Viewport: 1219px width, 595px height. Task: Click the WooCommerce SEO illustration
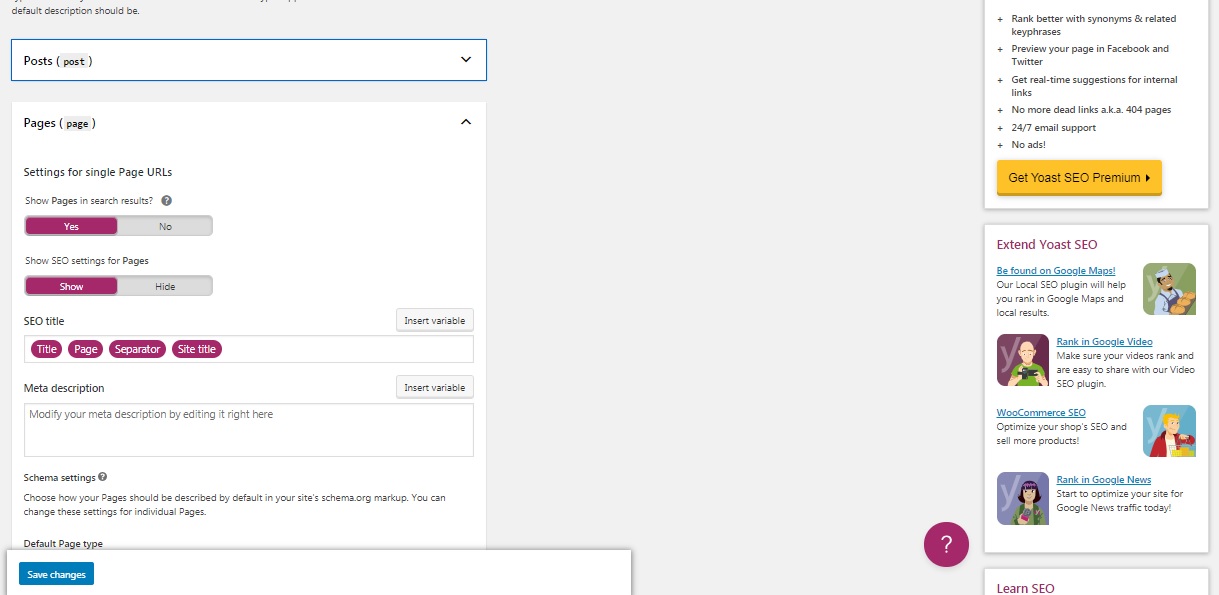pos(1169,431)
